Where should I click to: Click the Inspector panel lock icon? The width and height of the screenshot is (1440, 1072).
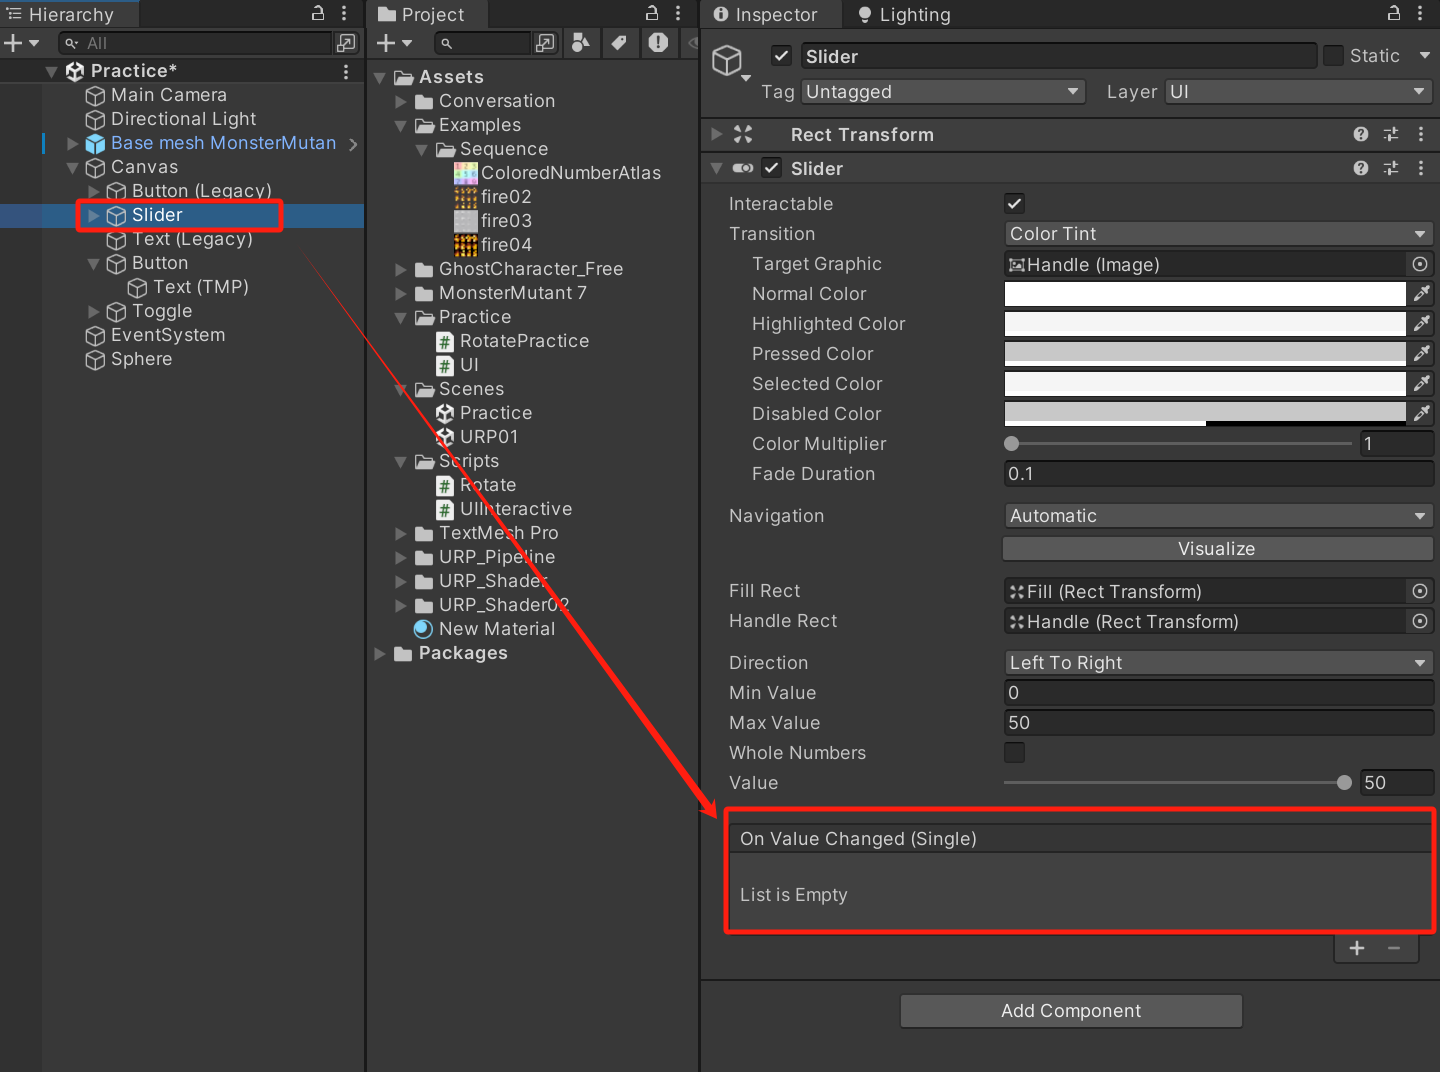pyautogui.click(x=1394, y=14)
